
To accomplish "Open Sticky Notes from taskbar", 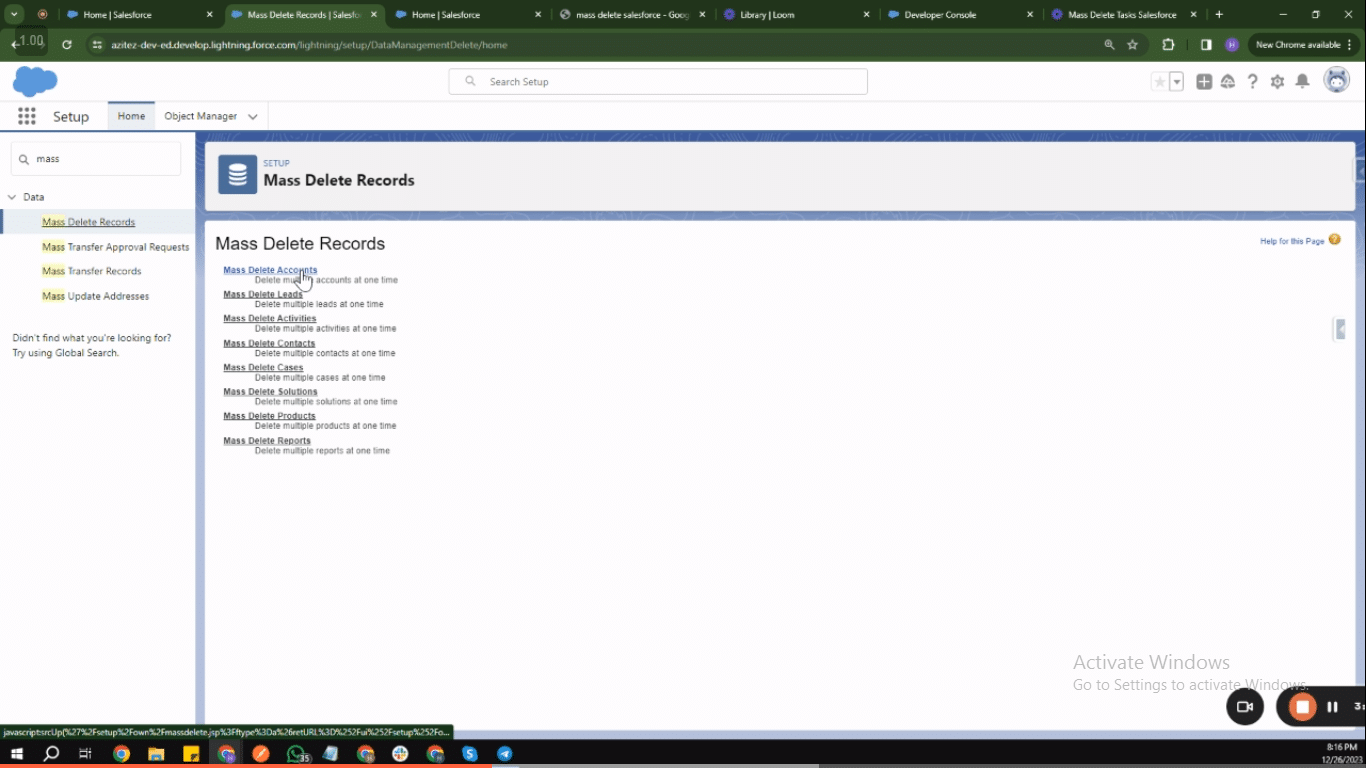I will (191, 754).
